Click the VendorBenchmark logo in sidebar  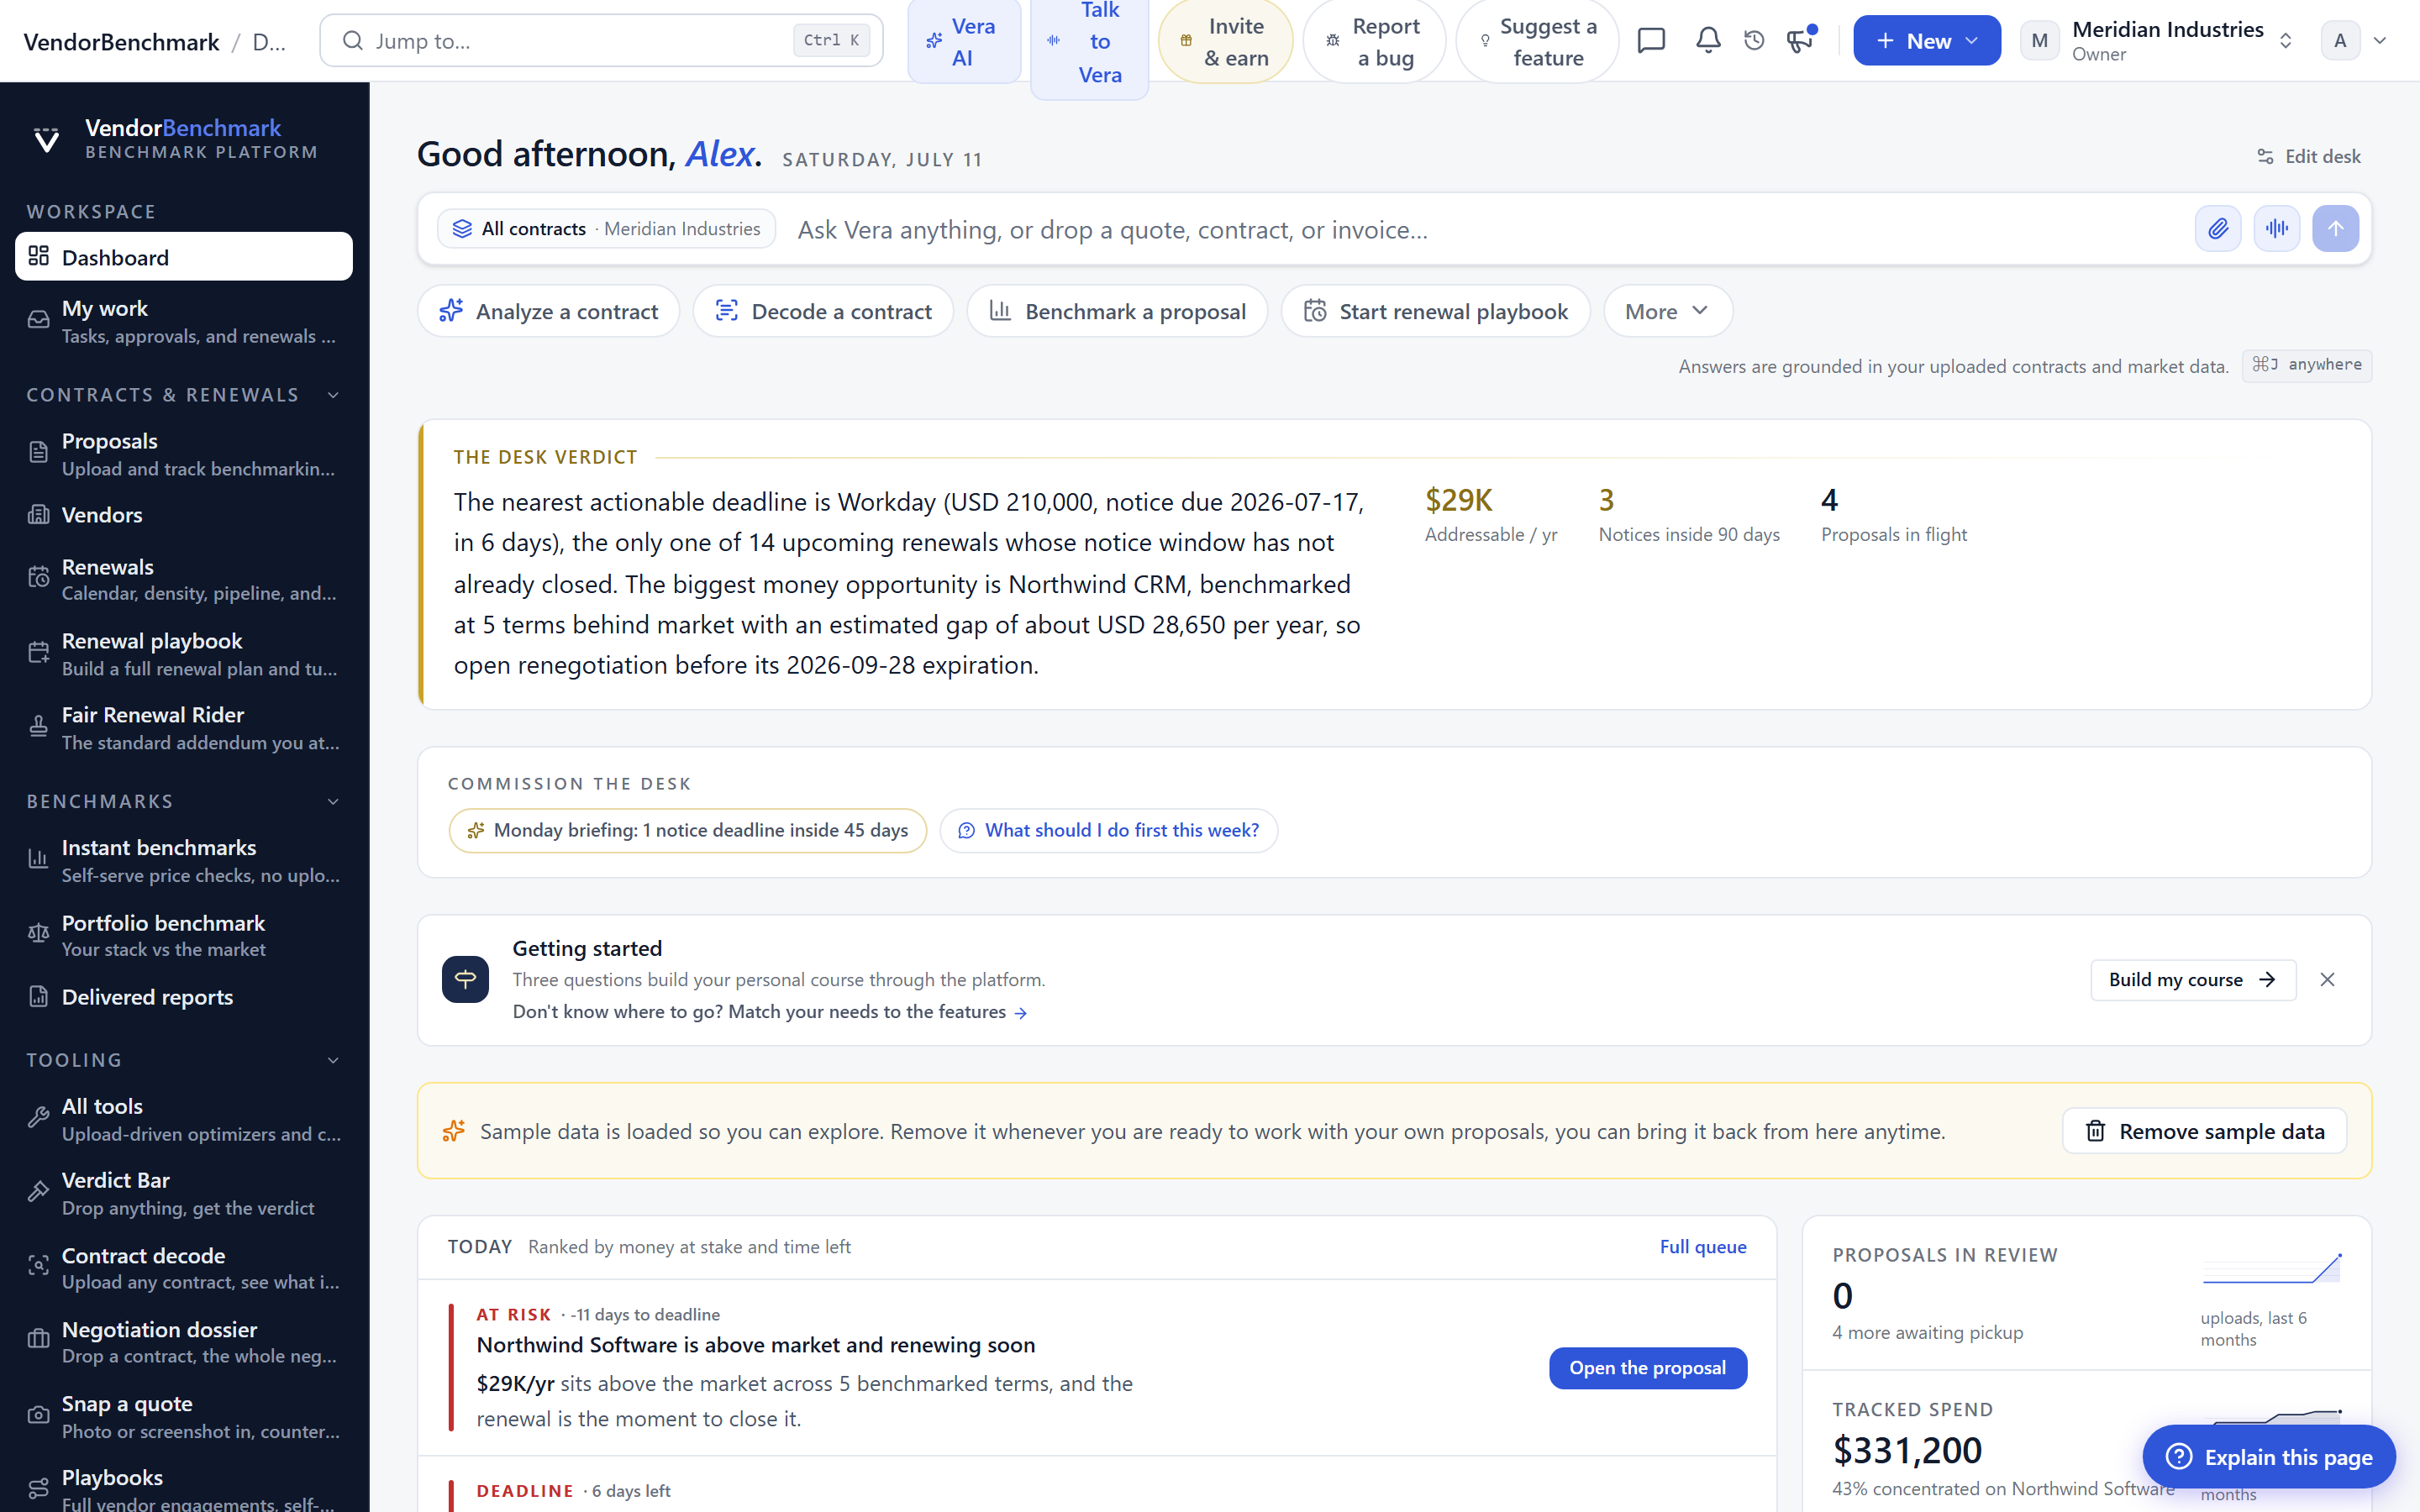pyautogui.click(x=46, y=139)
